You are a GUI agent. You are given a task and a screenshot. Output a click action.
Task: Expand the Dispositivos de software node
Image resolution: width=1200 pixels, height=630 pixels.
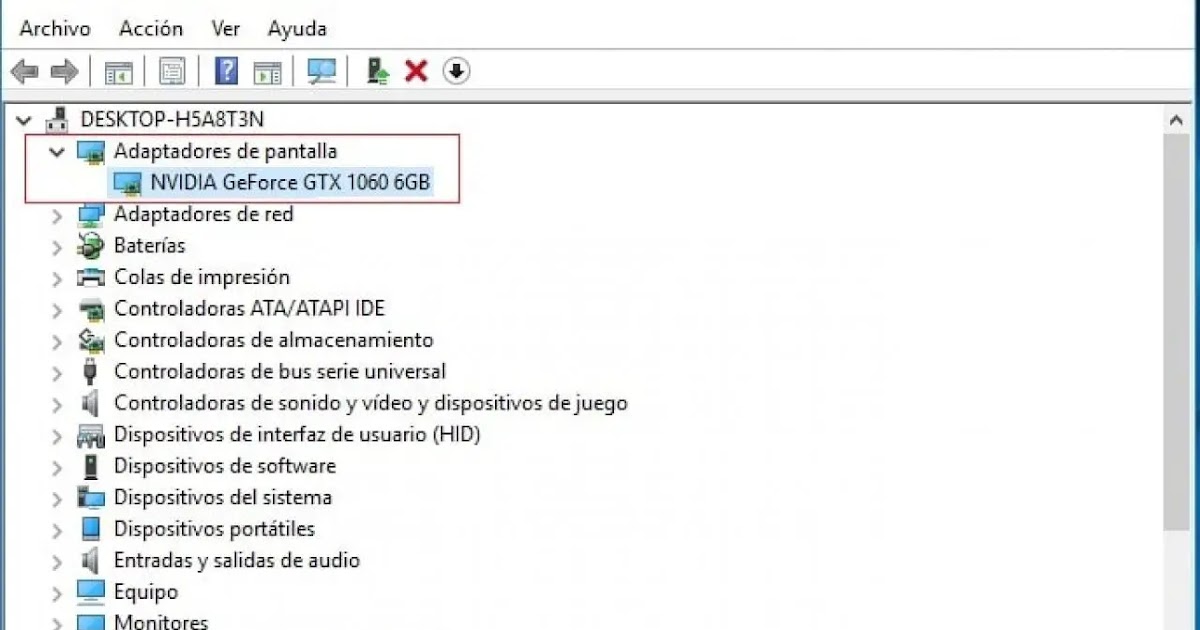57,466
